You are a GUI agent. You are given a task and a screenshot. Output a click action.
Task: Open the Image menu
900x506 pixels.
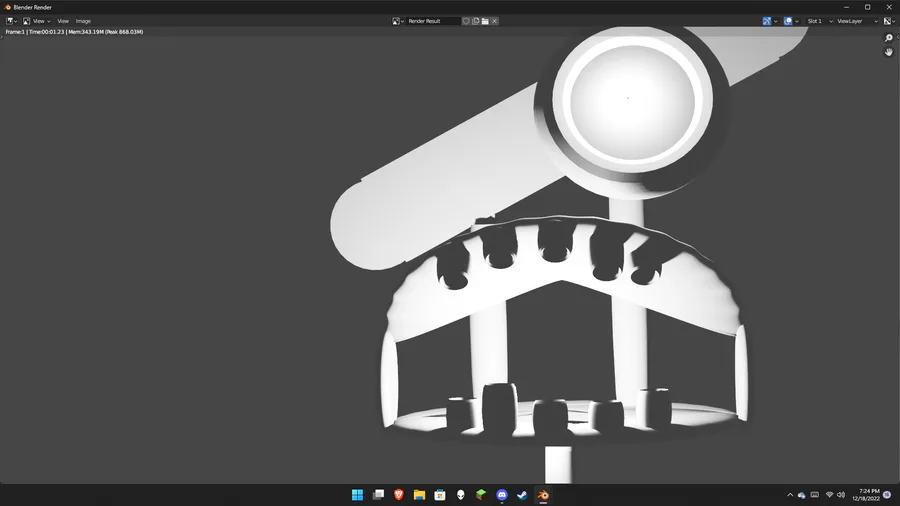point(83,21)
